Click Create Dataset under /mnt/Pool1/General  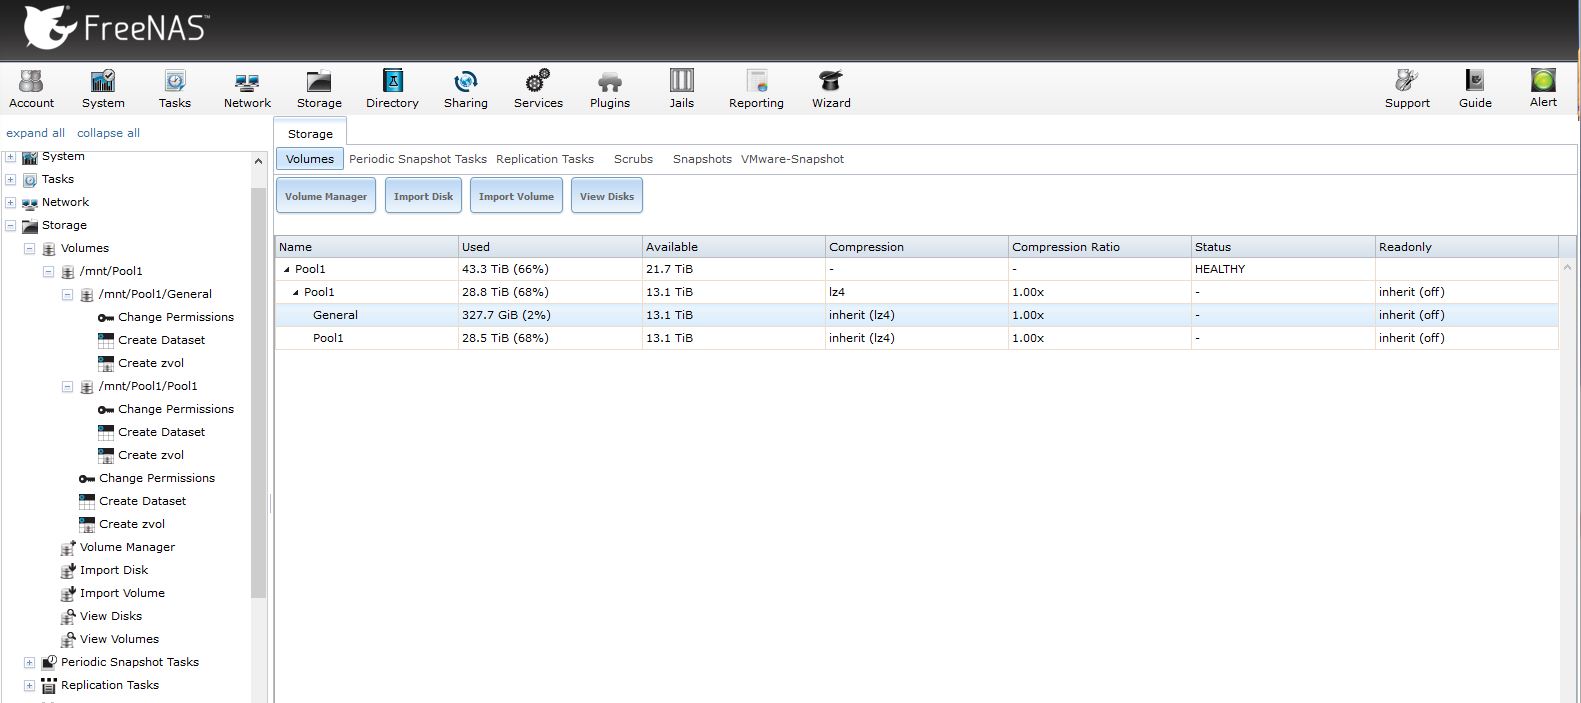(x=152, y=340)
